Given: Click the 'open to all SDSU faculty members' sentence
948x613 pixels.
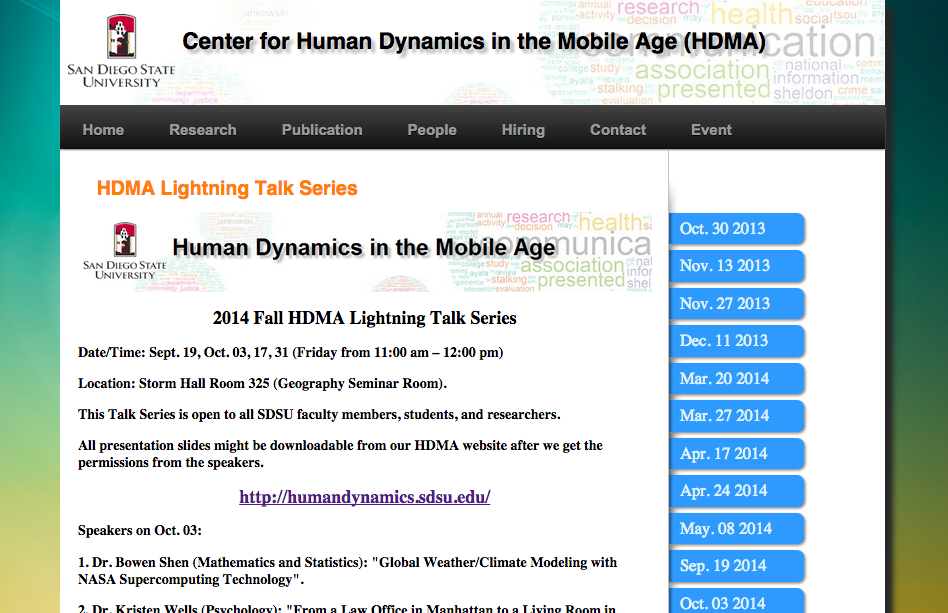Looking at the screenshot, I should click(x=319, y=415).
